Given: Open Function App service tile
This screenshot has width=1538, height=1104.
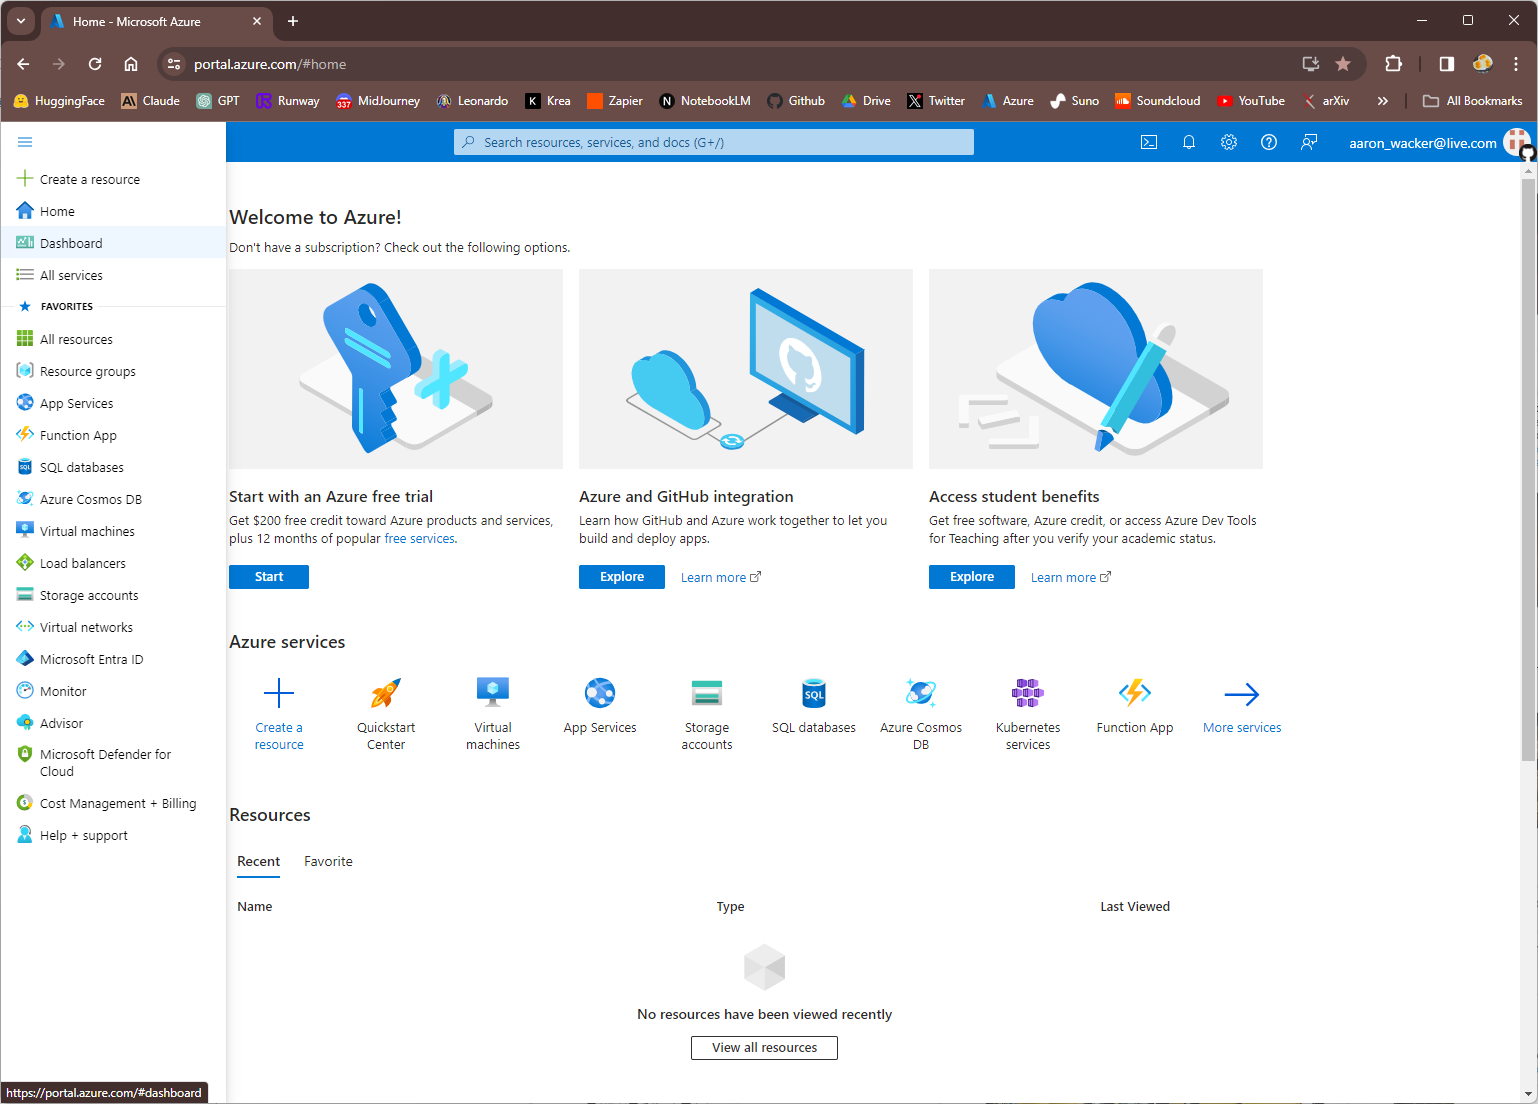Looking at the screenshot, I should coord(1135,706).
